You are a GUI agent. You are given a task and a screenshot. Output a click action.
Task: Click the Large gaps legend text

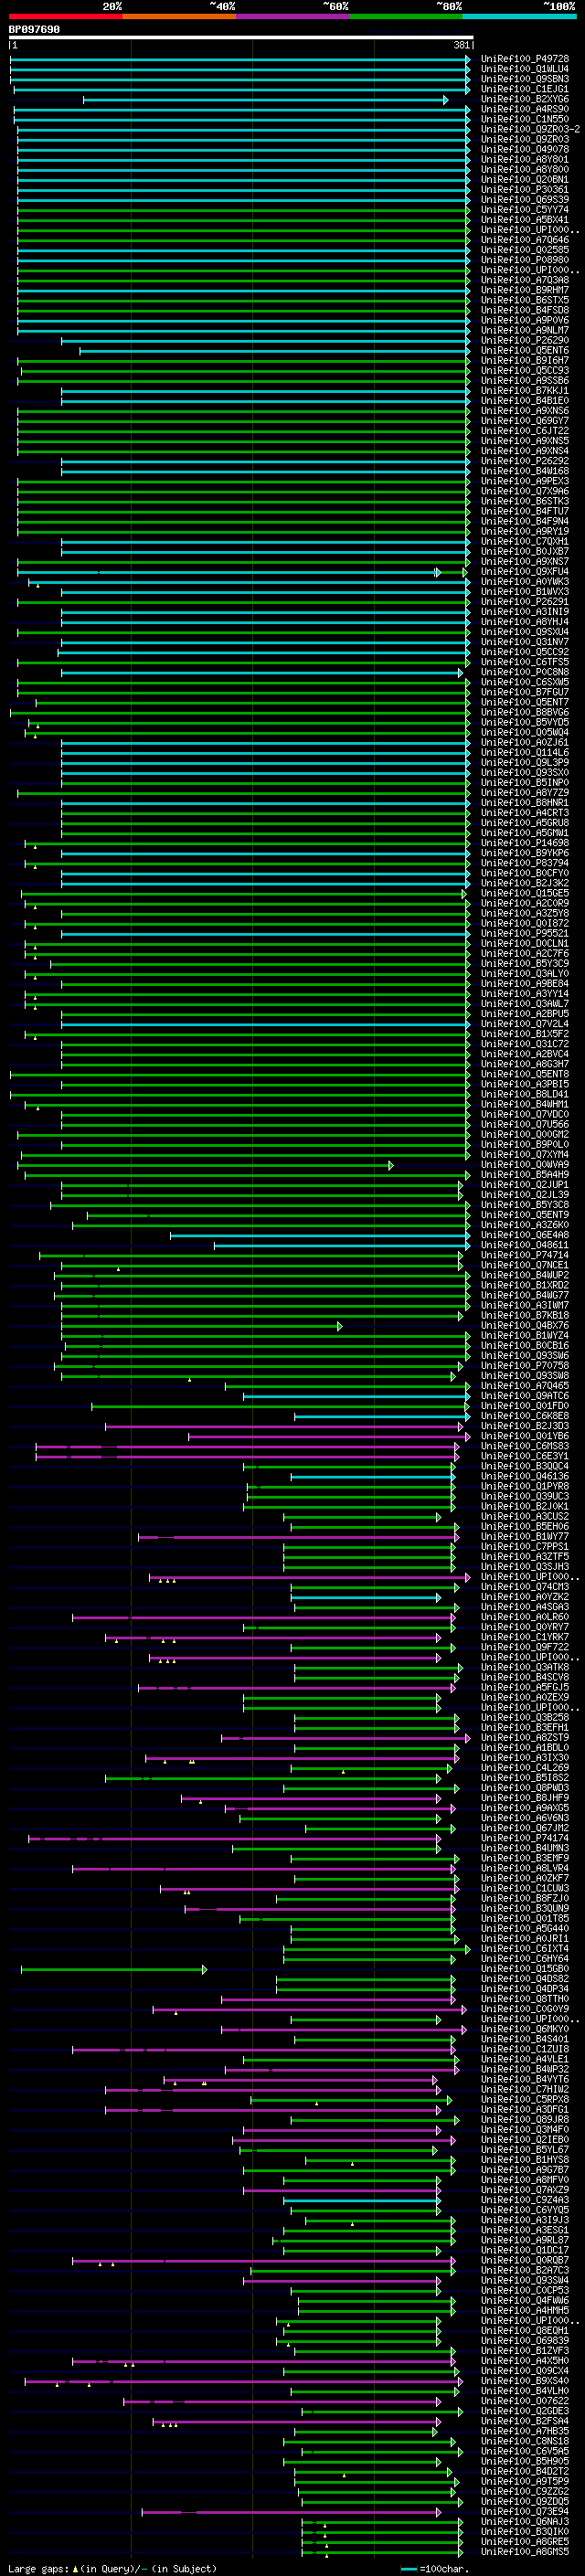pos(112,2569)
